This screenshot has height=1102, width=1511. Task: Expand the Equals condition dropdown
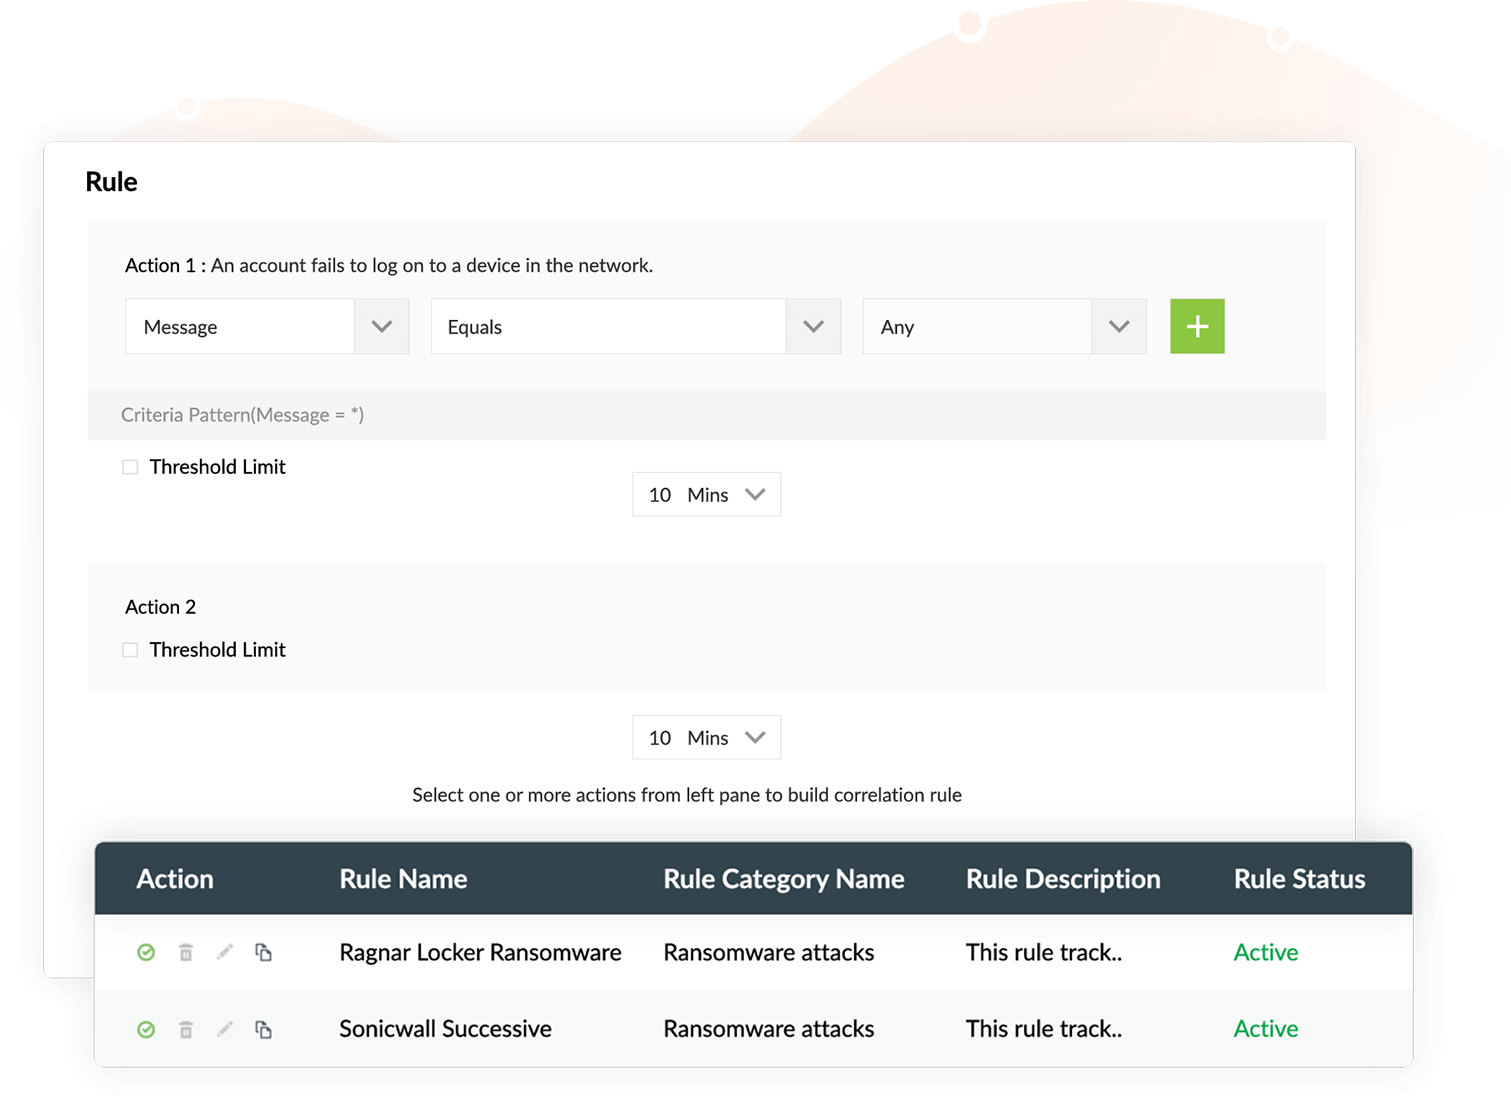pyautogui.click(x=635, y=326)
